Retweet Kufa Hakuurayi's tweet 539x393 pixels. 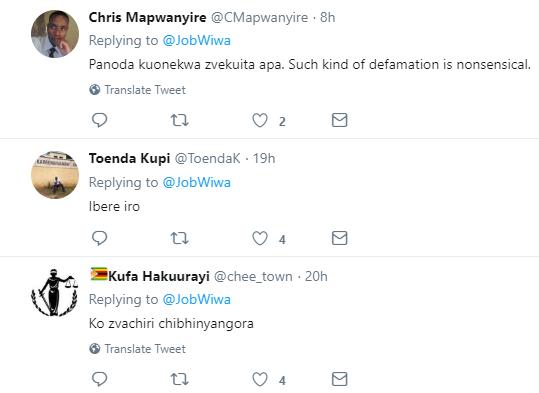coord(179,379)
